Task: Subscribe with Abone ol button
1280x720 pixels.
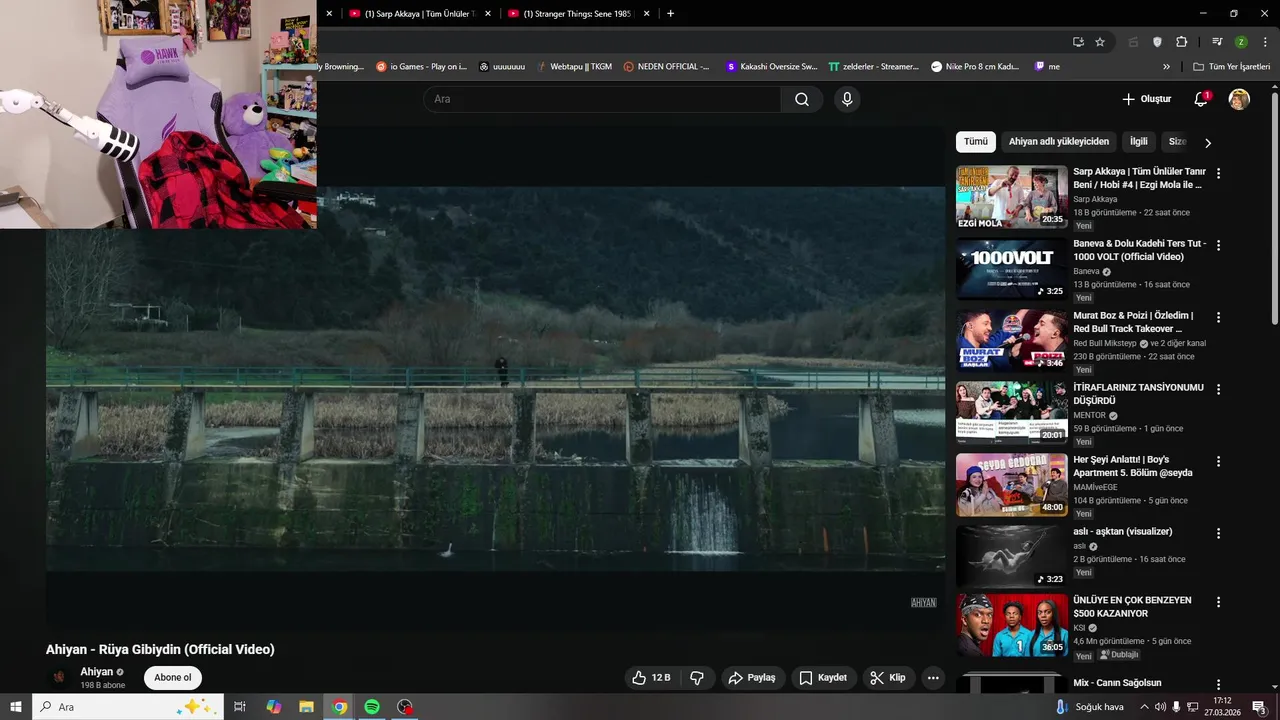Action: click(173, 678)
